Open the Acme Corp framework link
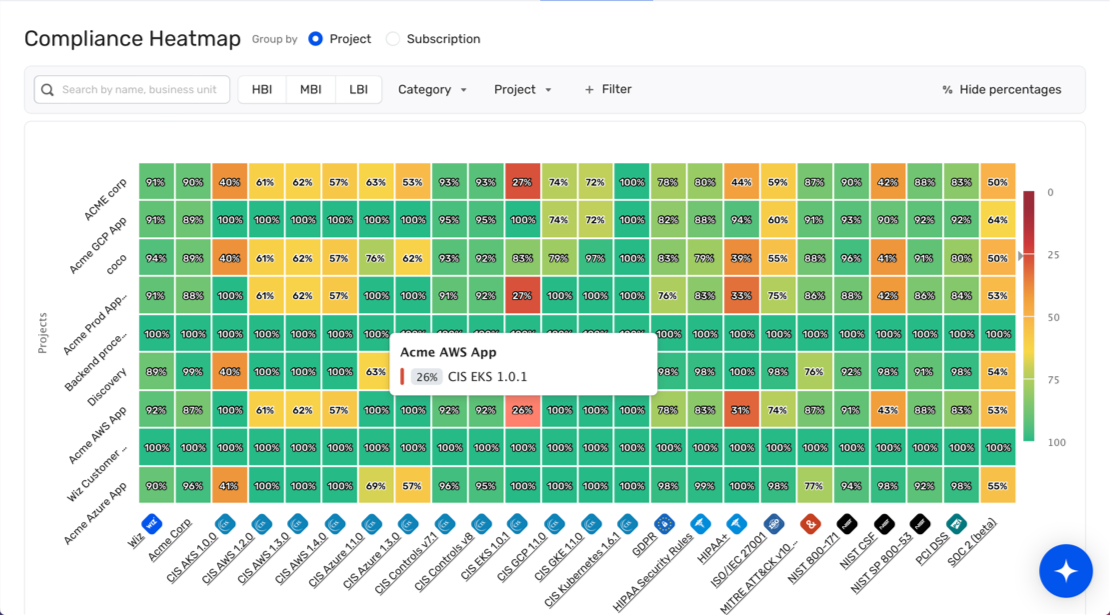Screen dimensions: 1110x615 [x=170, y=540]
